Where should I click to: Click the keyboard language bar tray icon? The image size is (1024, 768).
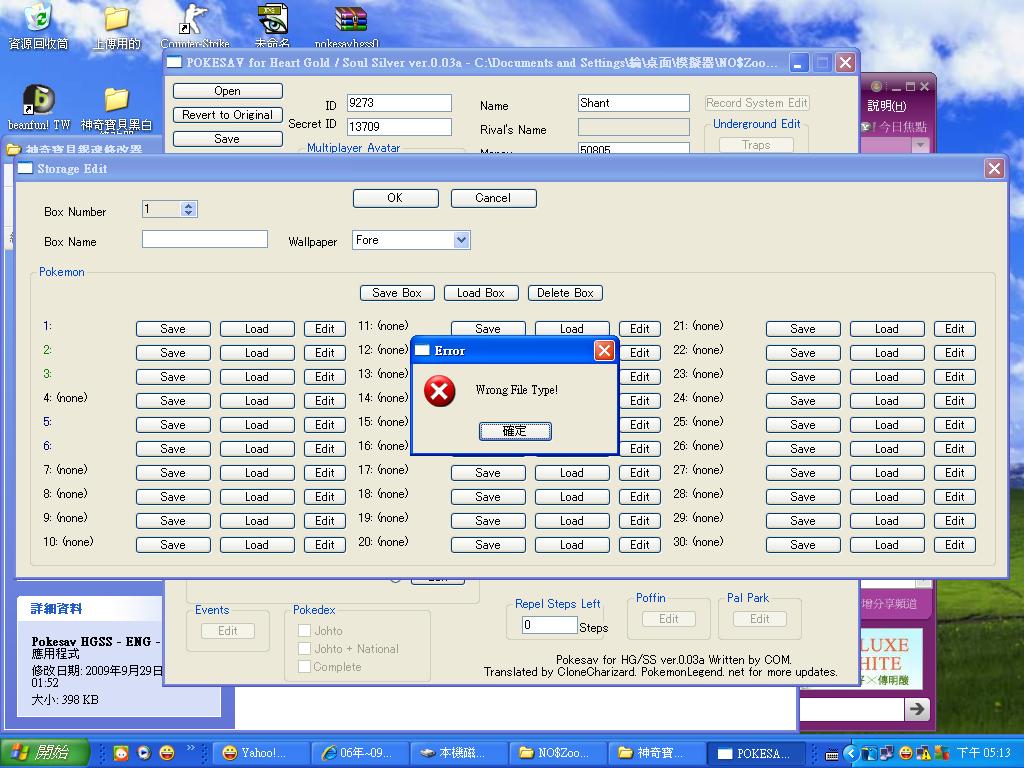(832, 755)
